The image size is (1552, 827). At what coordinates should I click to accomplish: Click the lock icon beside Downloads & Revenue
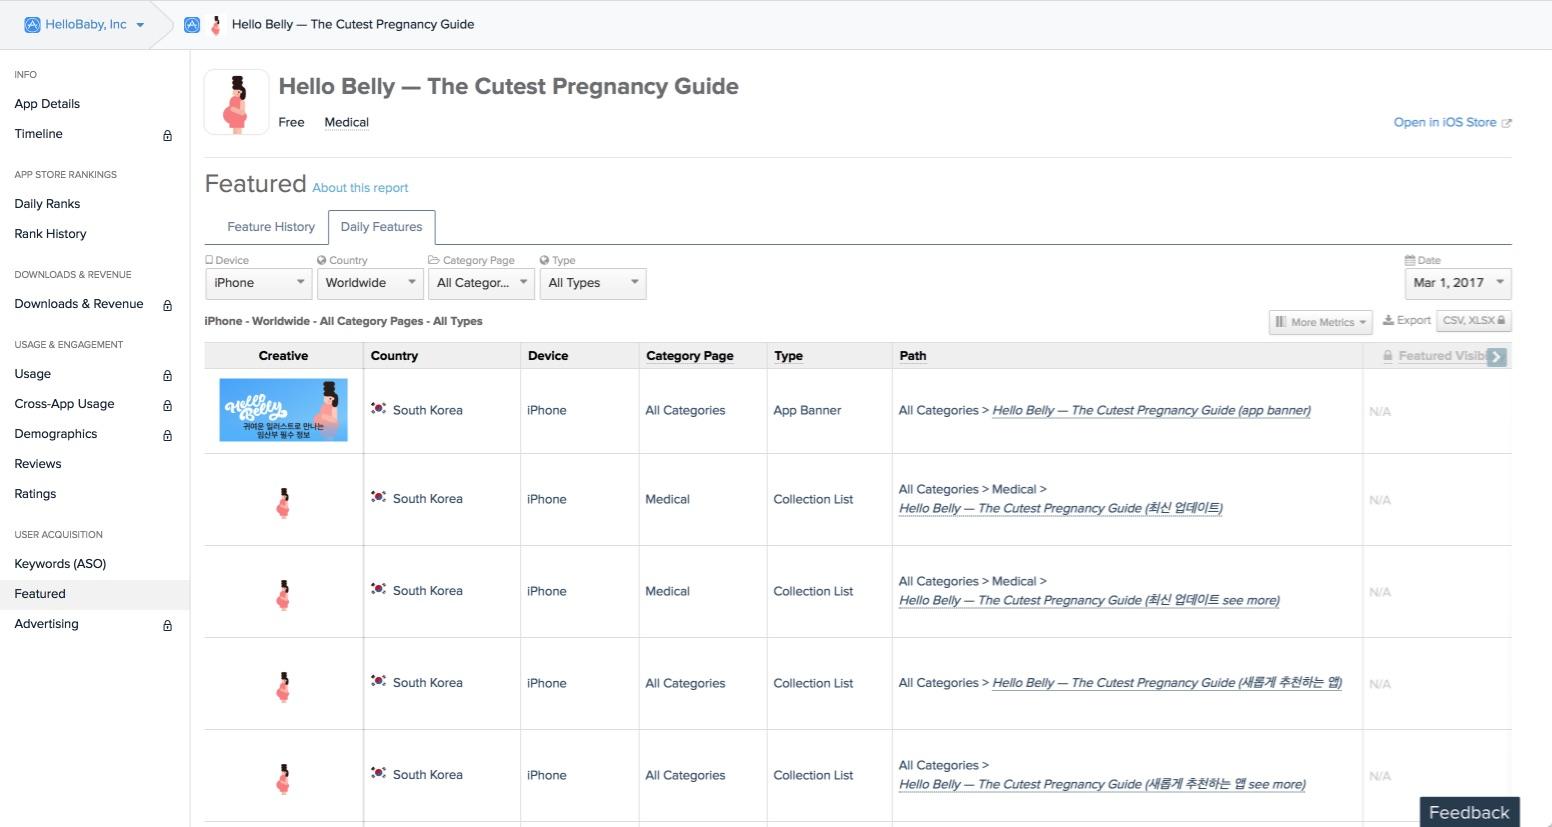(167, 305)
